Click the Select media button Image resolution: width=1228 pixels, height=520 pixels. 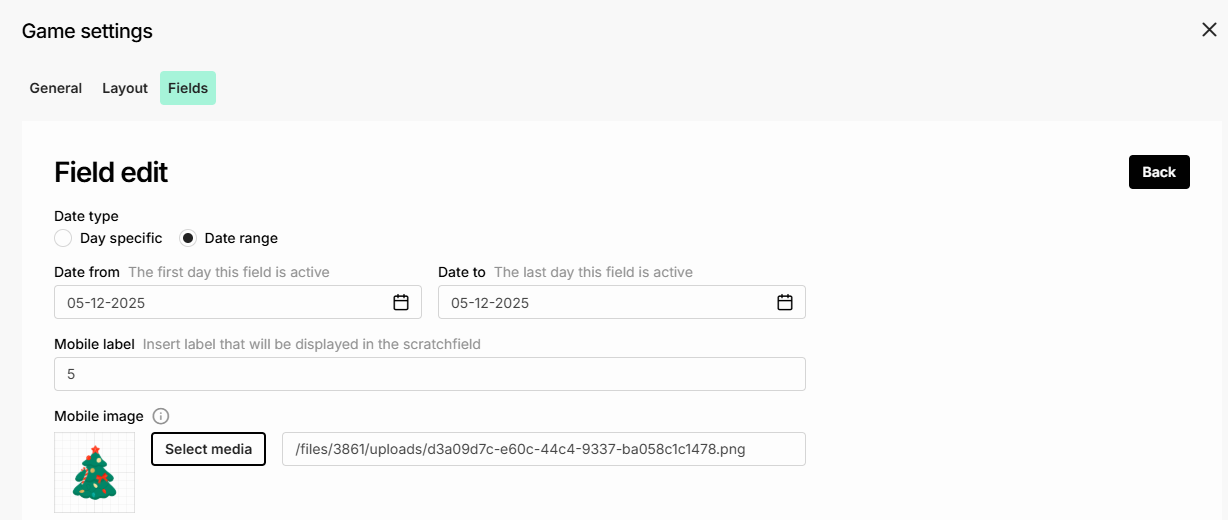tap(208, 449)
